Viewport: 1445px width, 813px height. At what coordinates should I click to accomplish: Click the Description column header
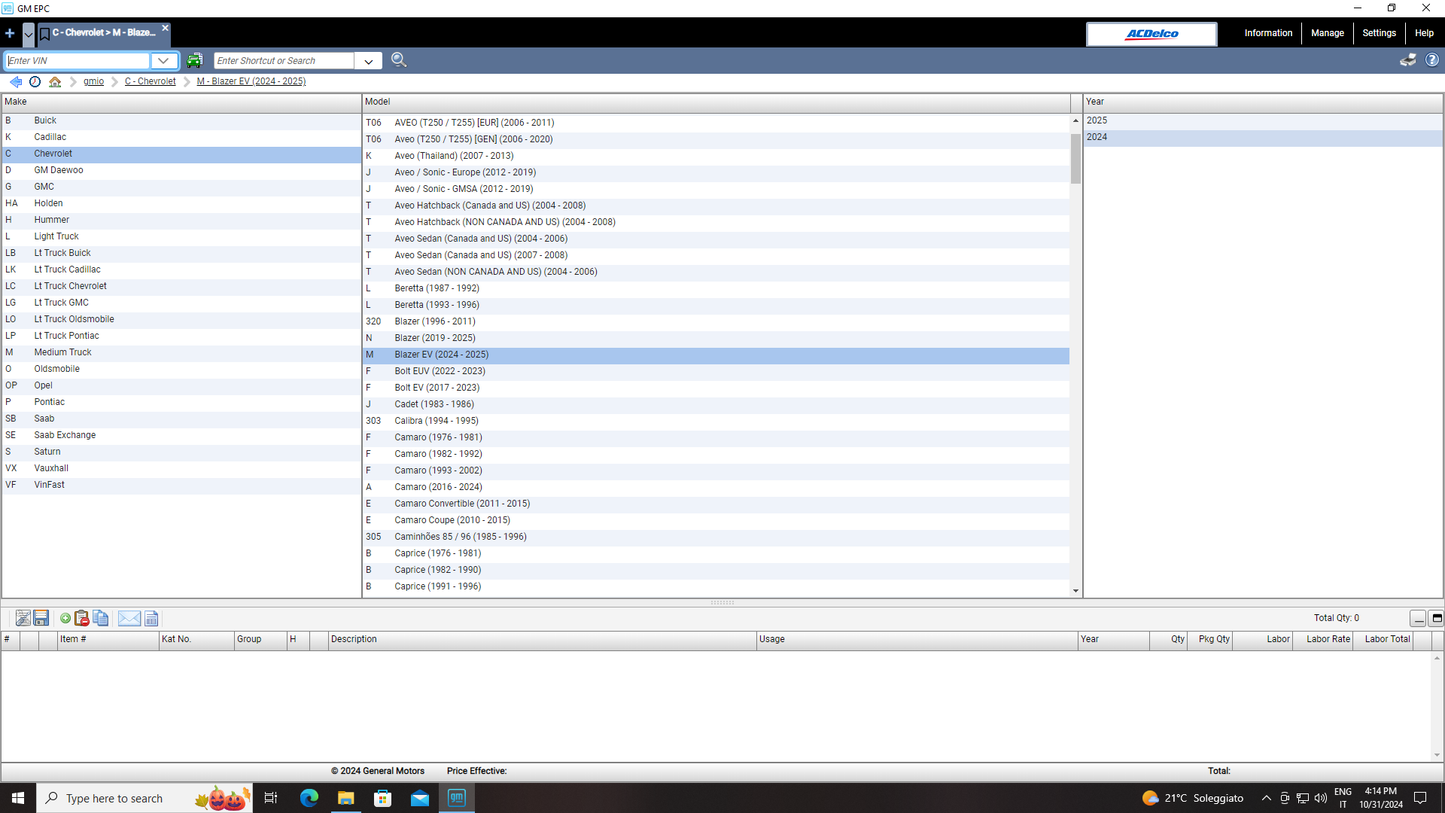[x=542, y=640]
